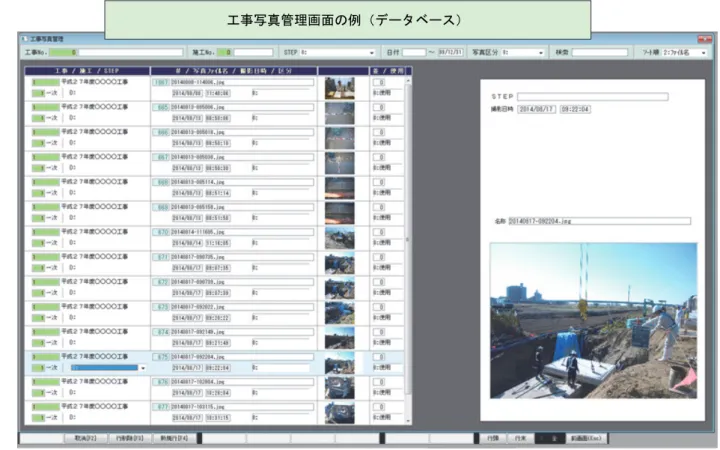Viewport: 720px width, 450px height.
Task: Select thumbnail in row 676
Action: tap(339, 388)
